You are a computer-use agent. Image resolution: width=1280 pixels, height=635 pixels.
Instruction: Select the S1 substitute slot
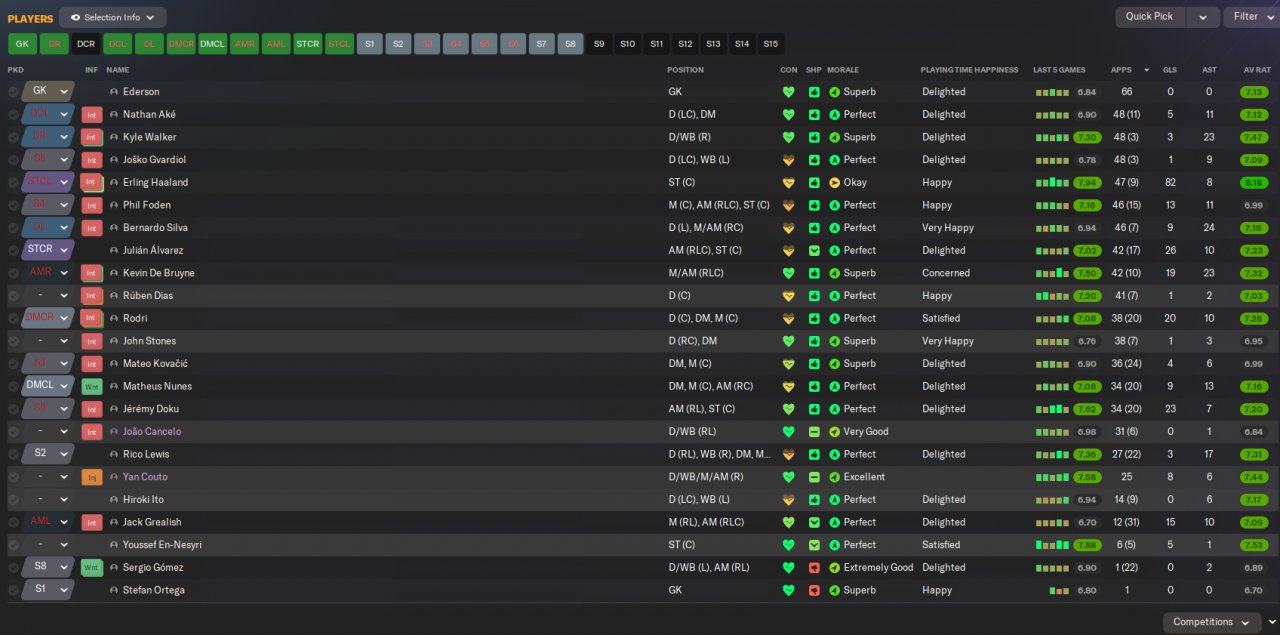coord(370,44)
